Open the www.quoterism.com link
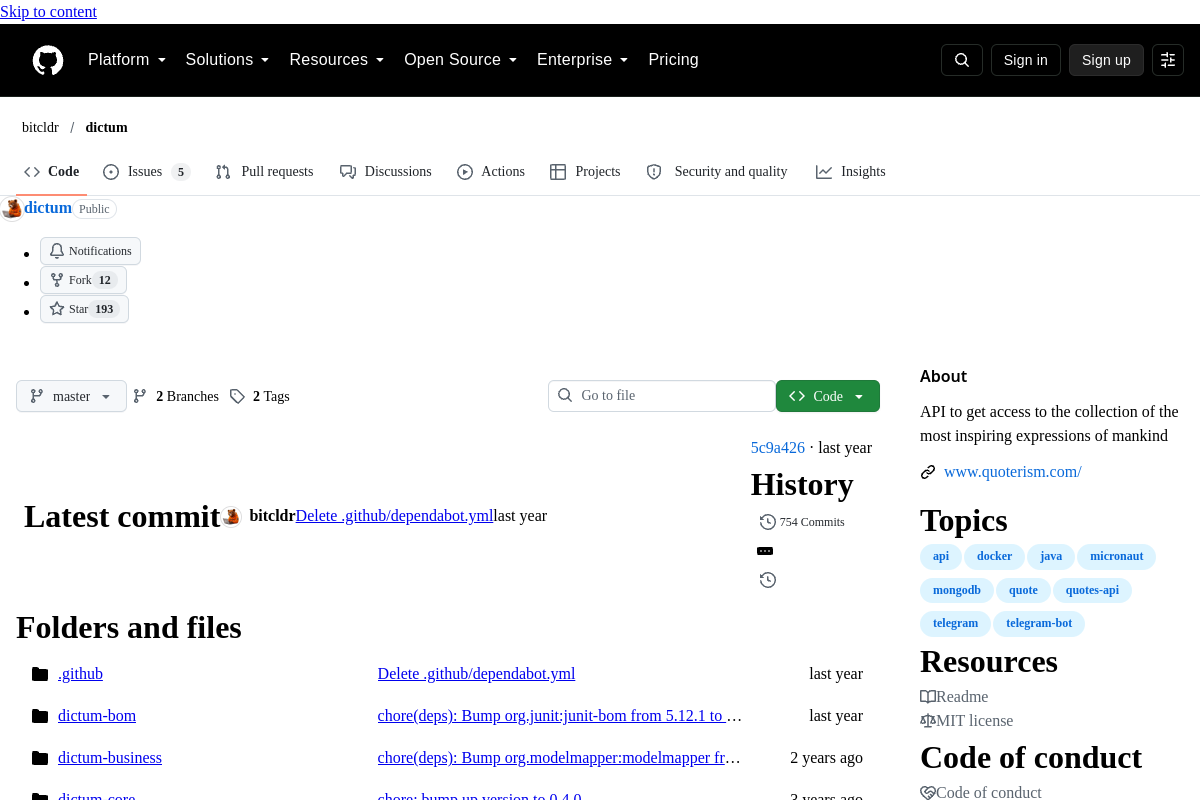Screen dimensions: 1200x800 [1013, 472]
